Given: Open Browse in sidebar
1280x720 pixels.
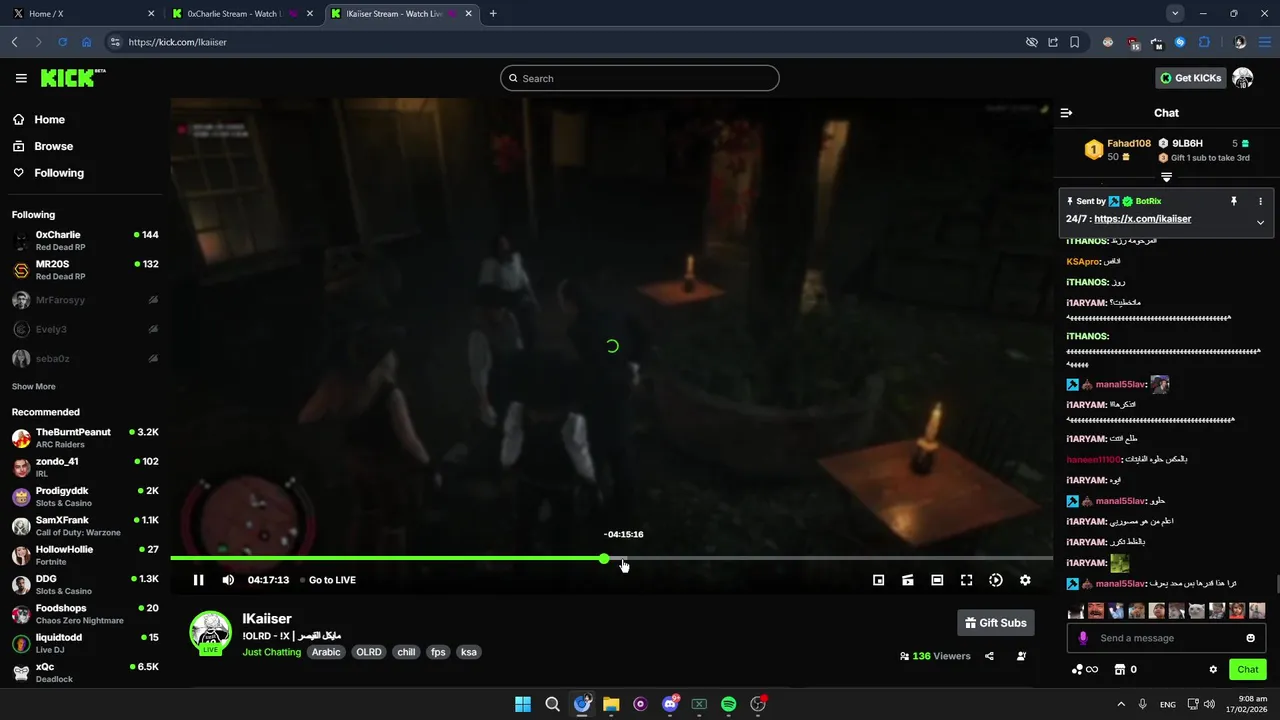Looking at the screenshot, I should 53,146.
